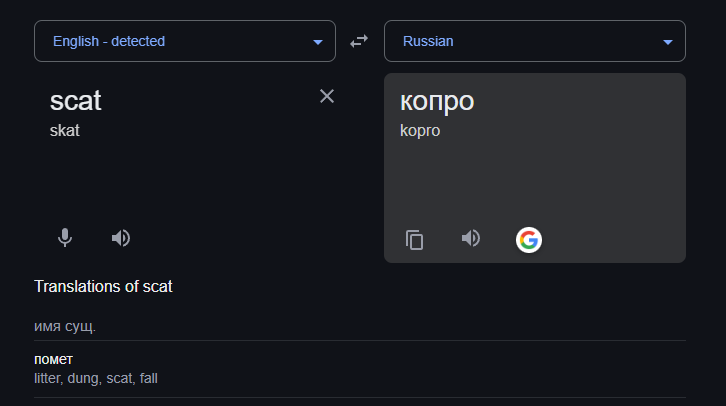Start voice input with the microphone icon
The image size is (726, 406).
click(x=65, y=238)
